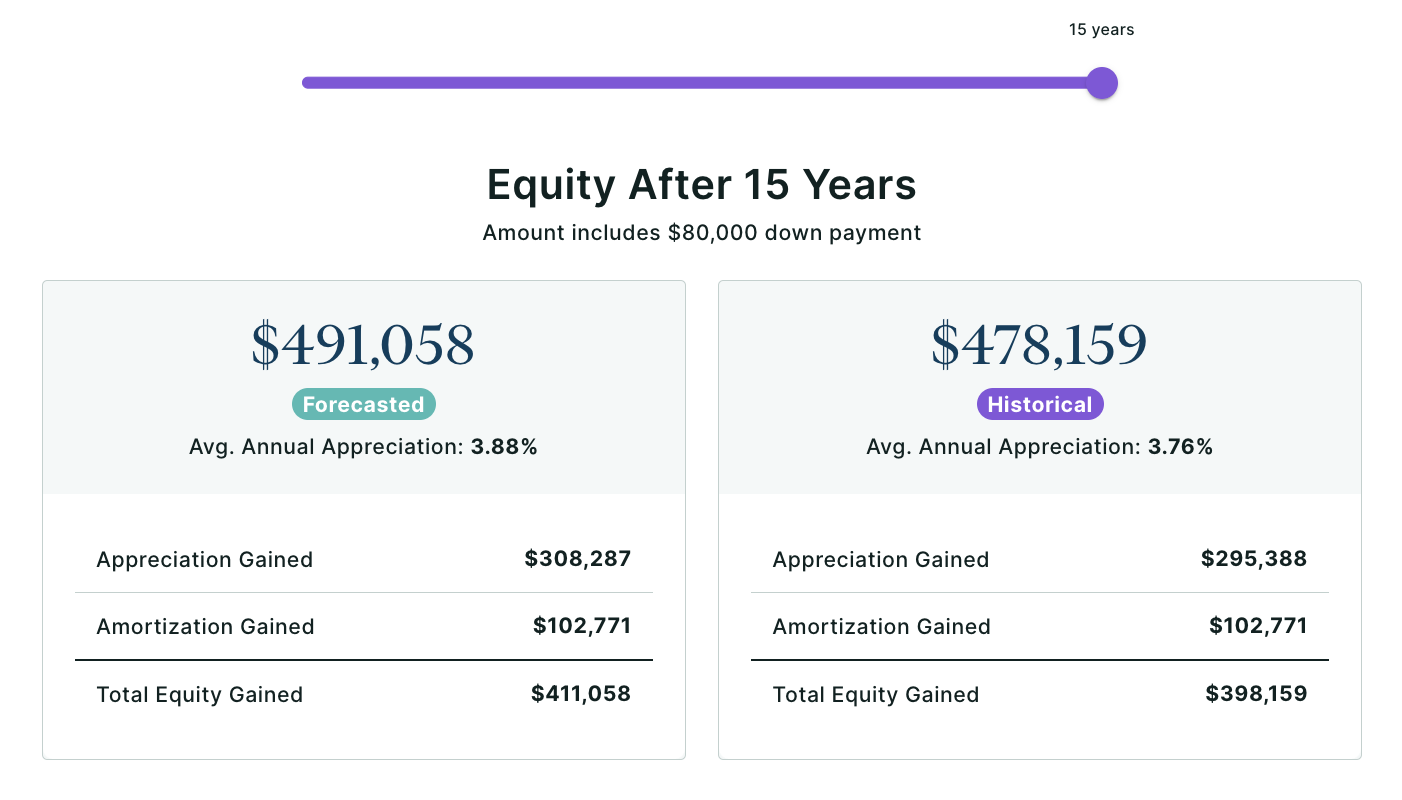The height and width of the screenshot is (800, 1402).
Task: Click Total Equity Gained label in the Historical card
Action: (x=876, y=695)
